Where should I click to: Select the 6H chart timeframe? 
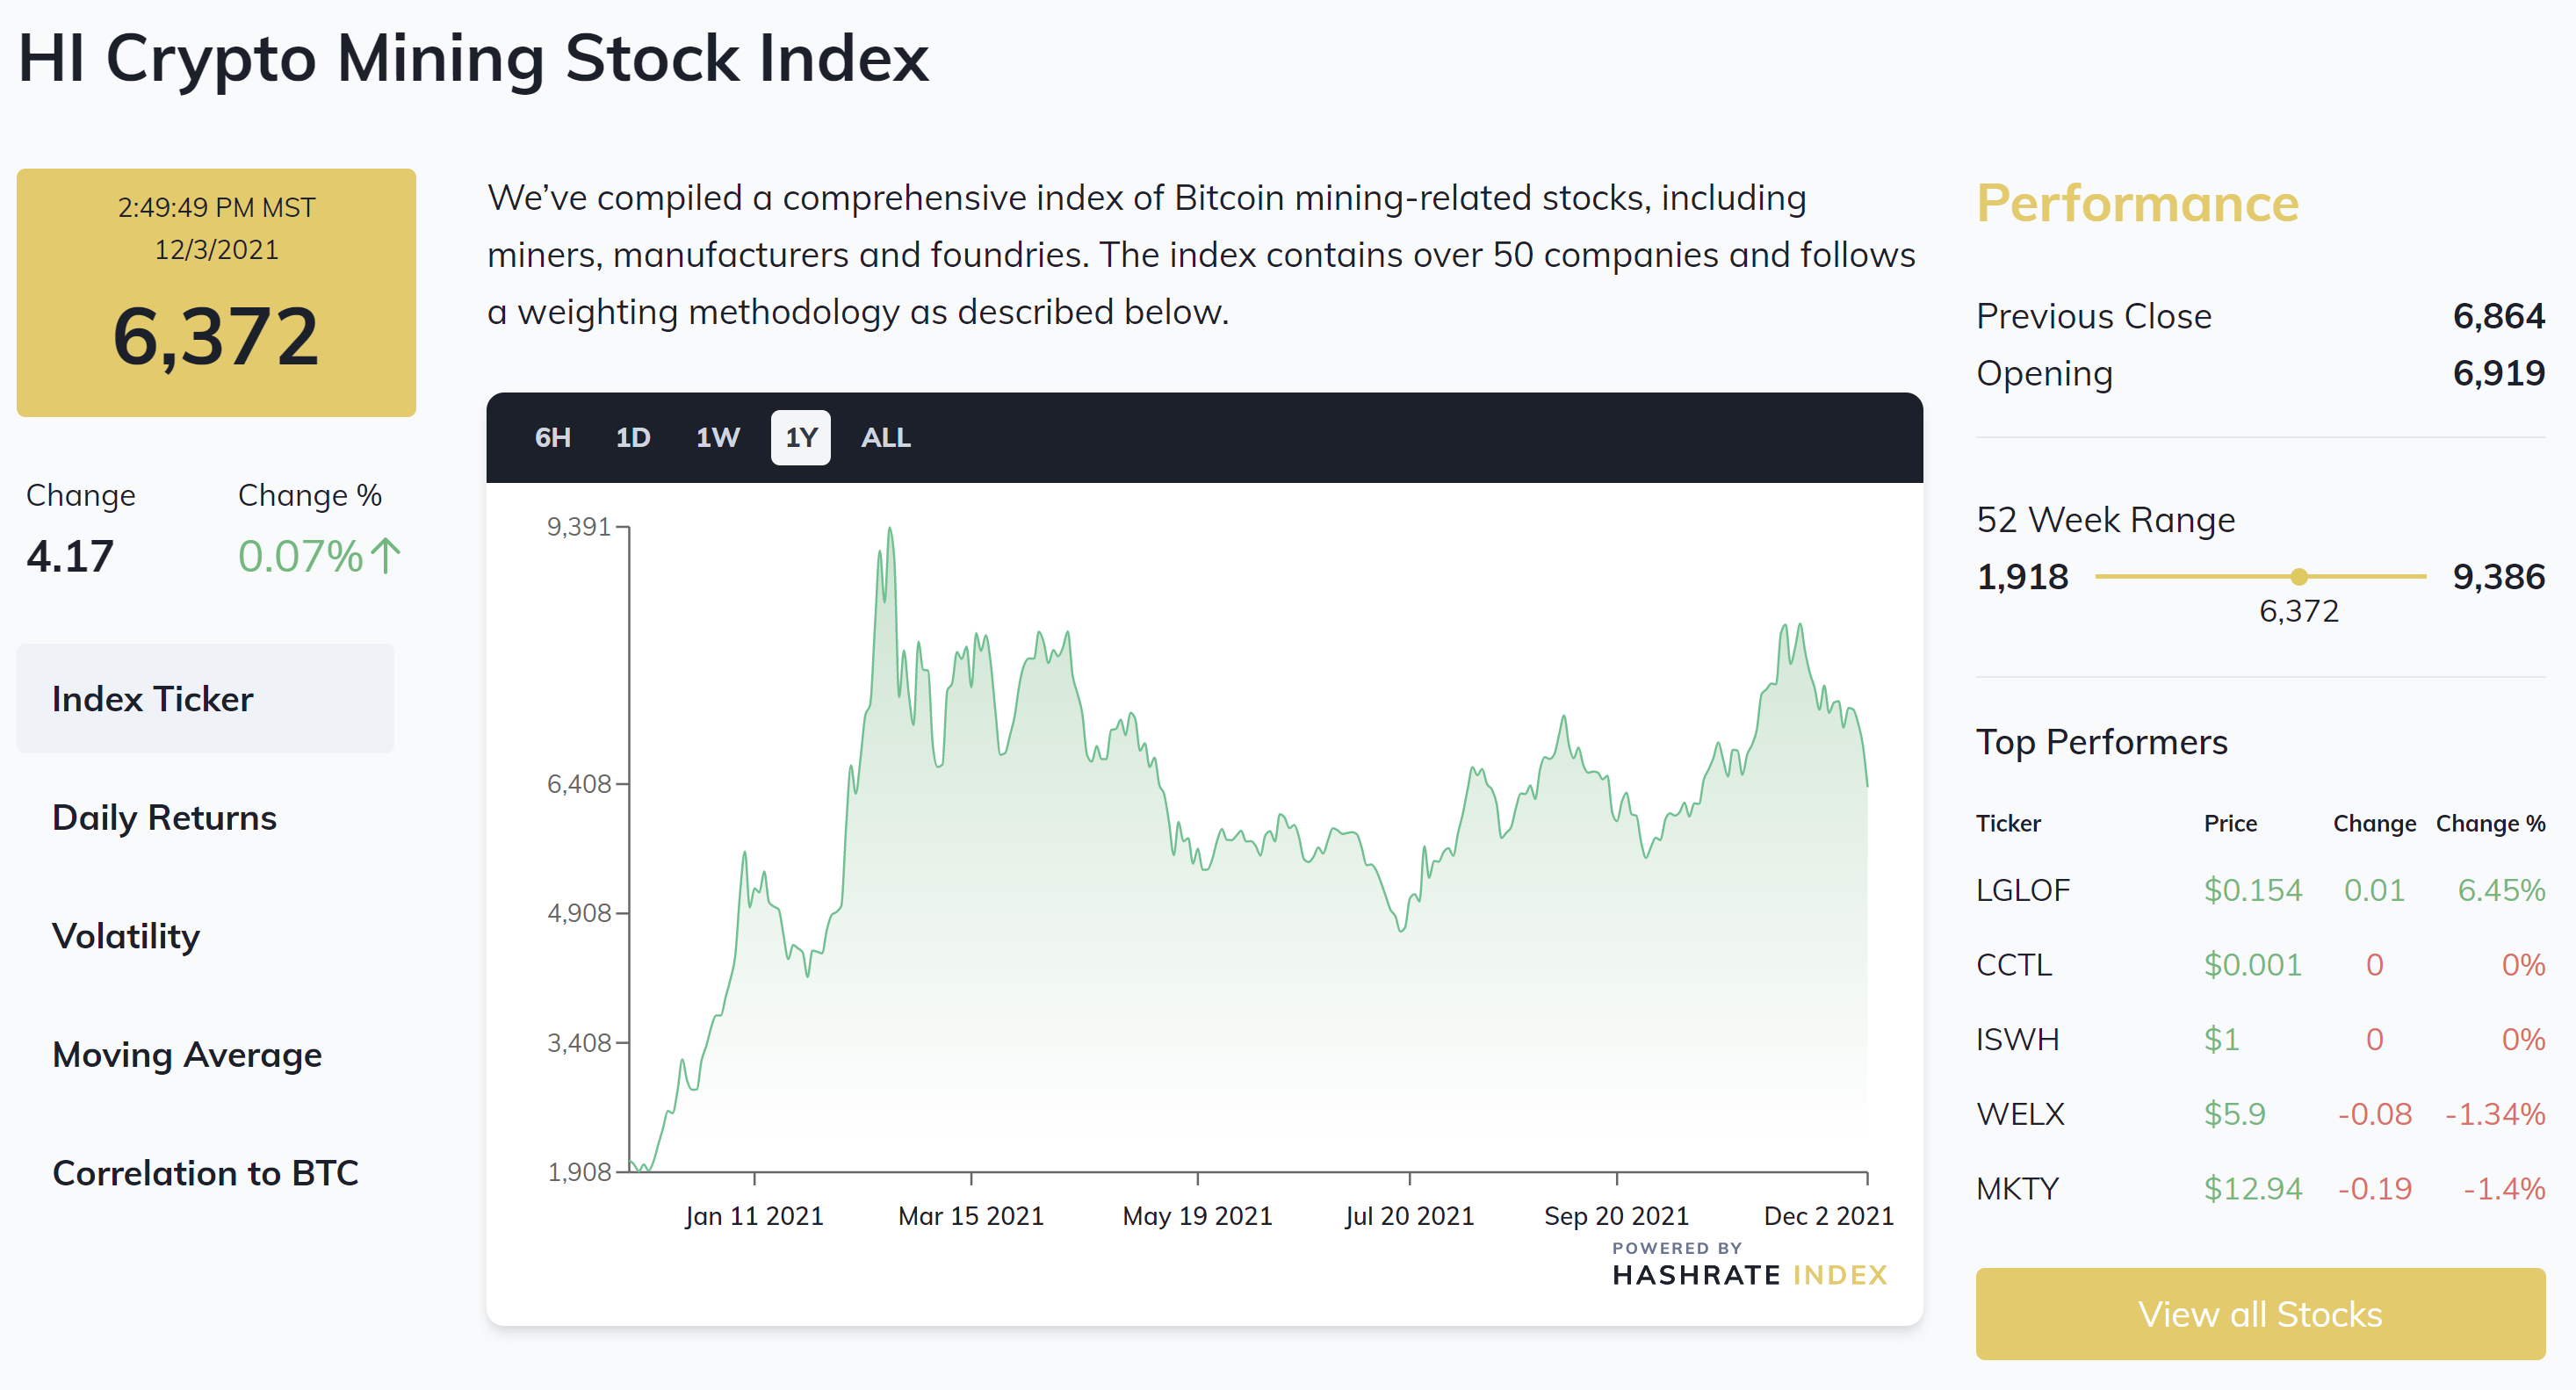(552, 438)
